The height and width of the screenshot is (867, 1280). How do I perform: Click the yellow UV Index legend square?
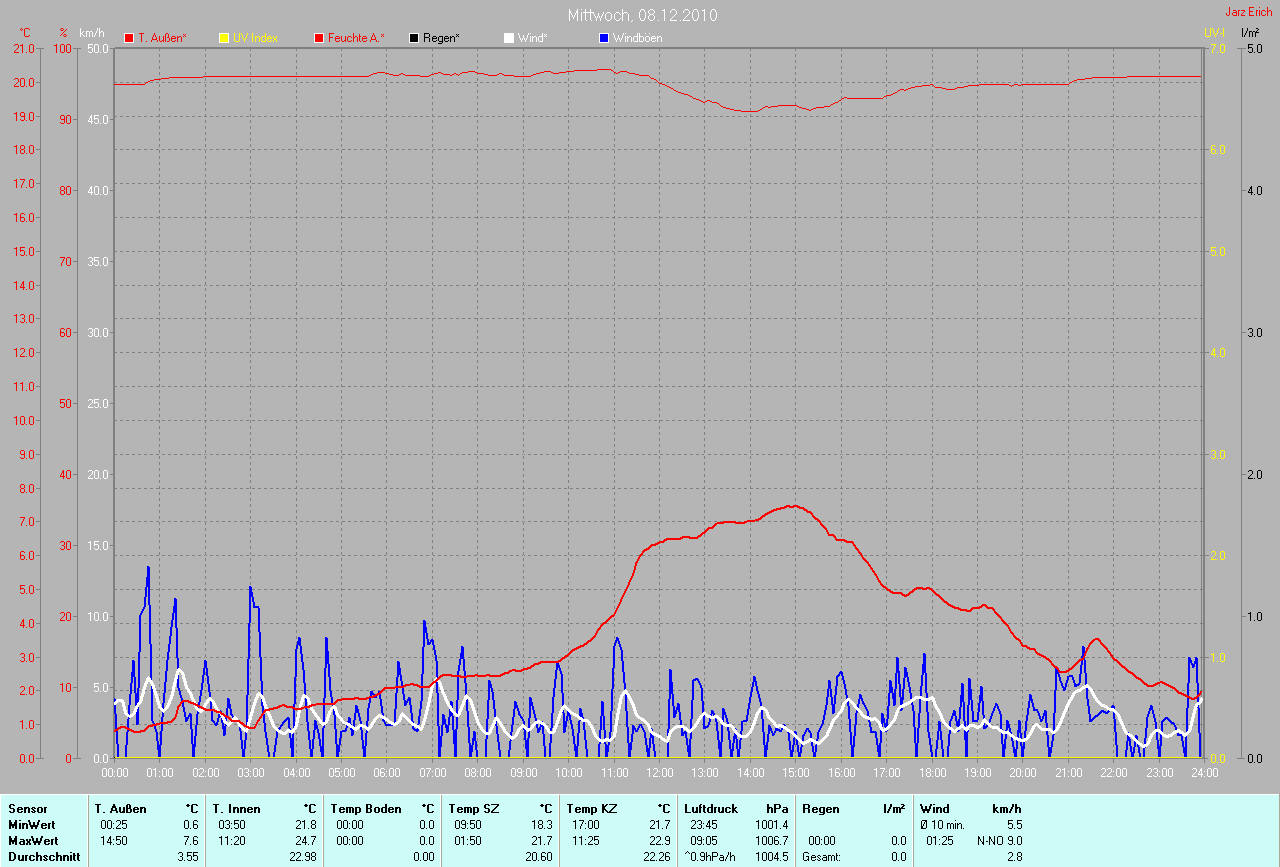click(224, 38)
